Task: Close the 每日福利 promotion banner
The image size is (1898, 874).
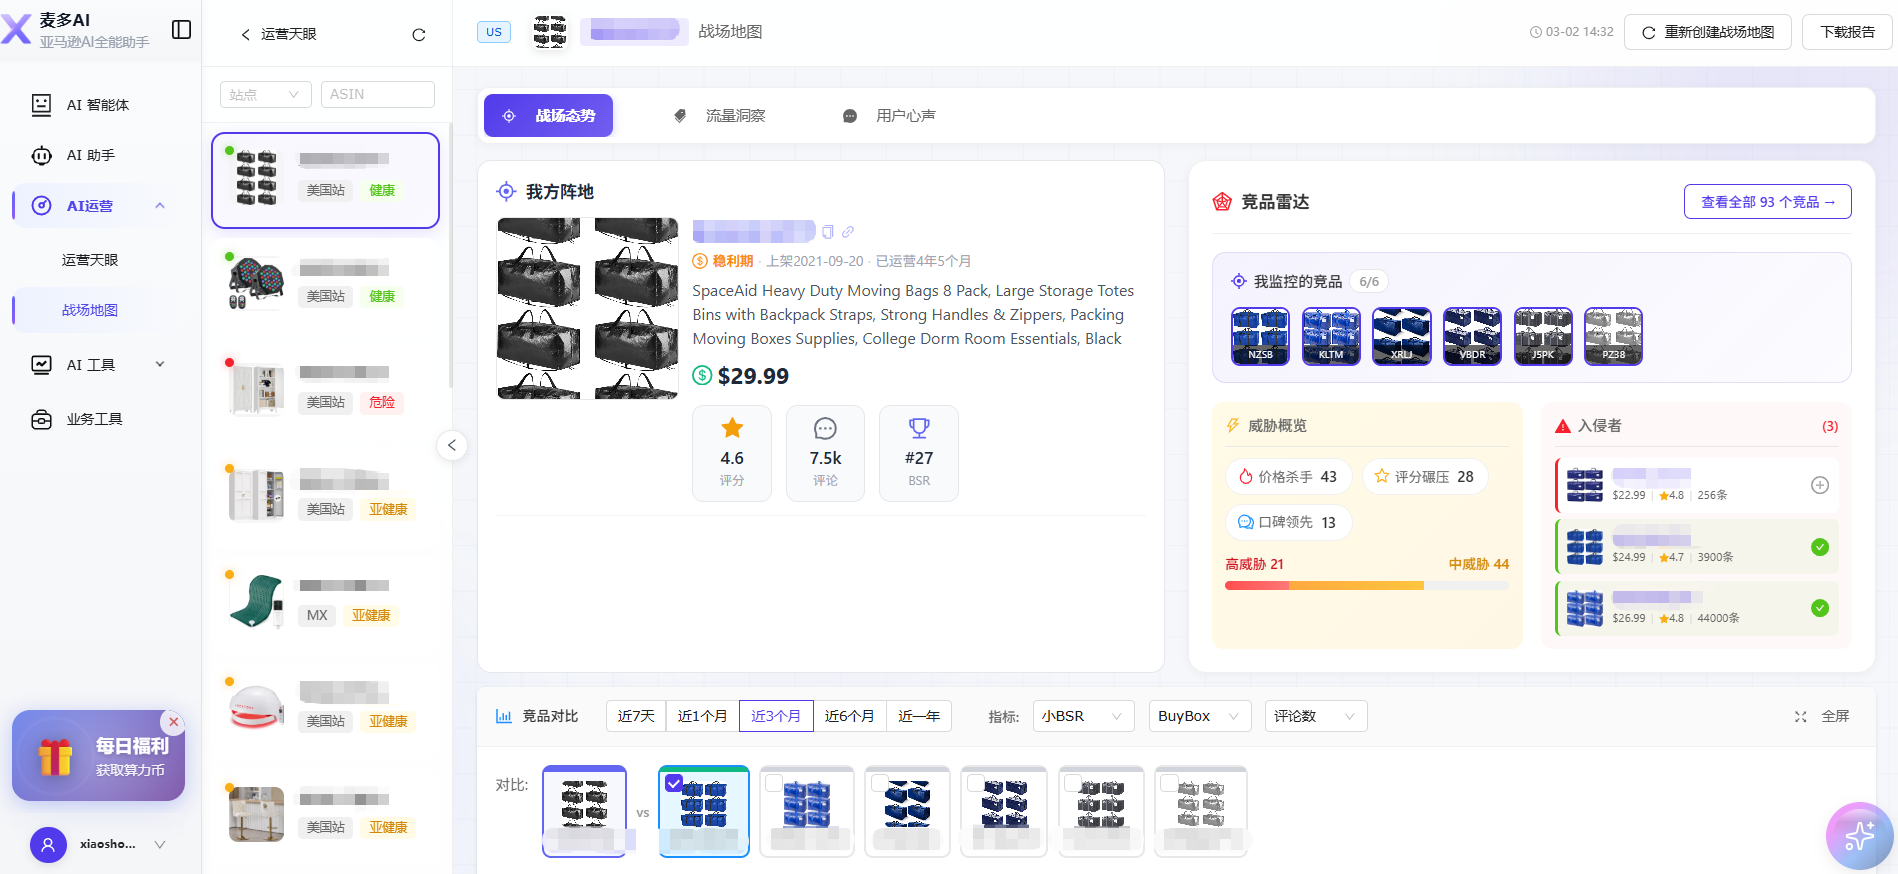Action: [x=173, y=721]
